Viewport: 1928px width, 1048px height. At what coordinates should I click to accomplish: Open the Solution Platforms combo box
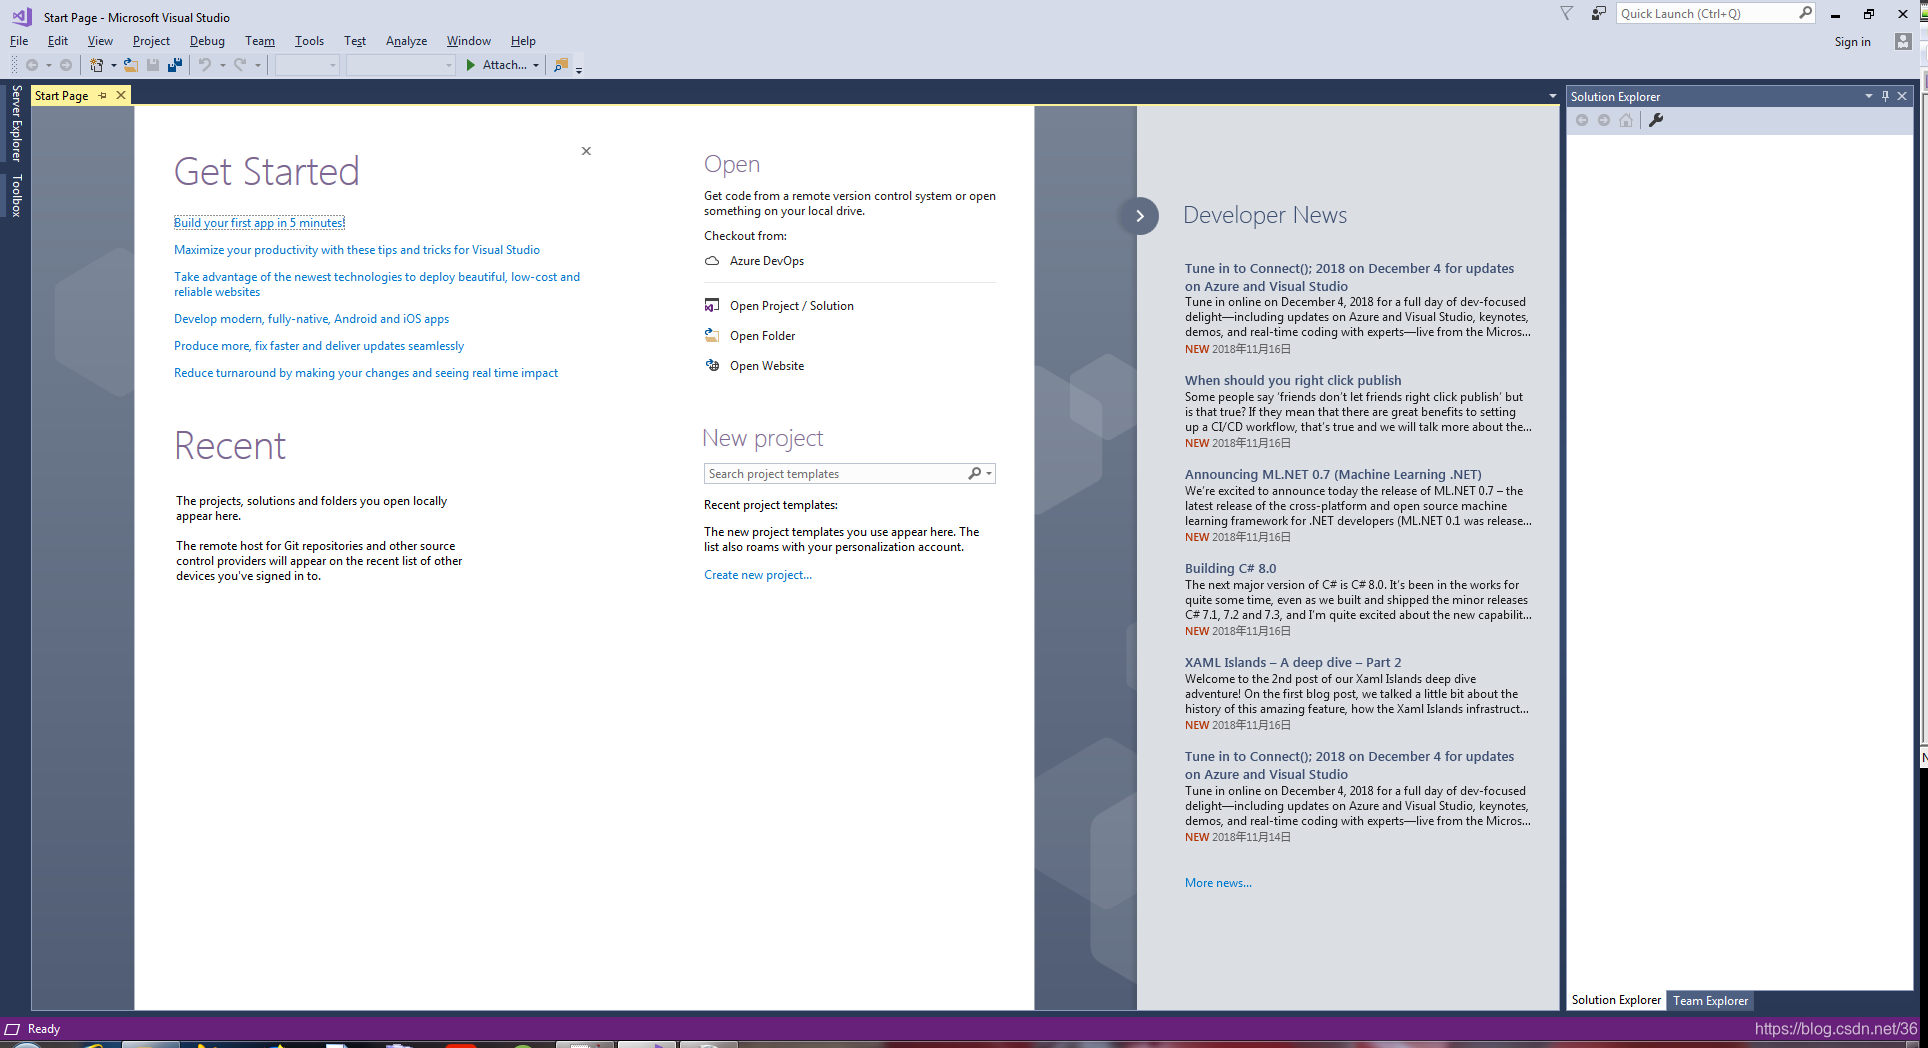point(400,65)
